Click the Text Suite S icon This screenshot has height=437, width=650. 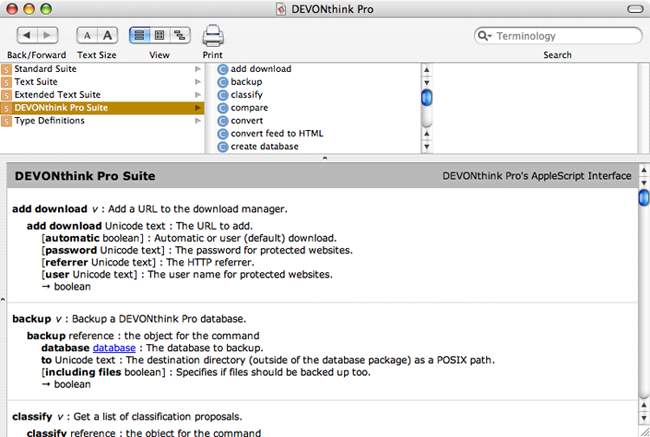coord(6,82)
